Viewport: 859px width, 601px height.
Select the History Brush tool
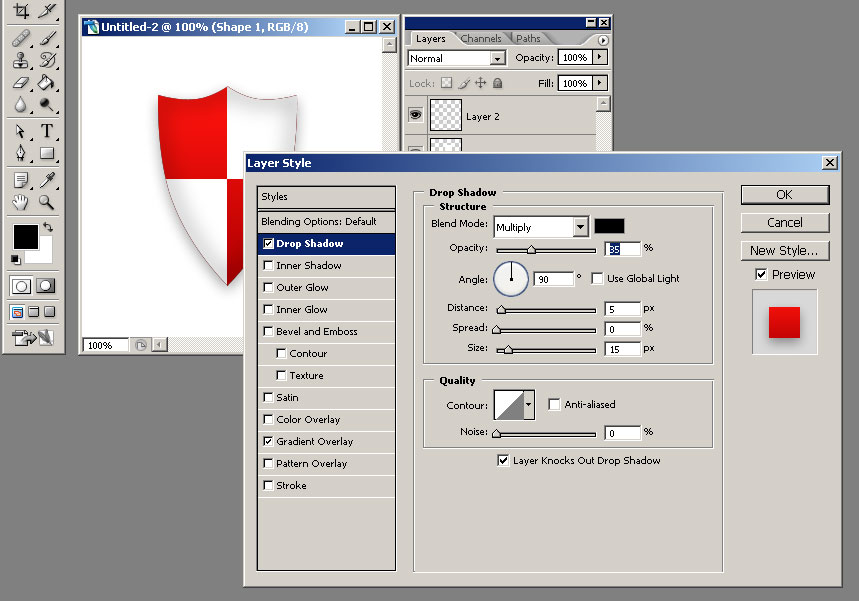[x=47, y=60]
